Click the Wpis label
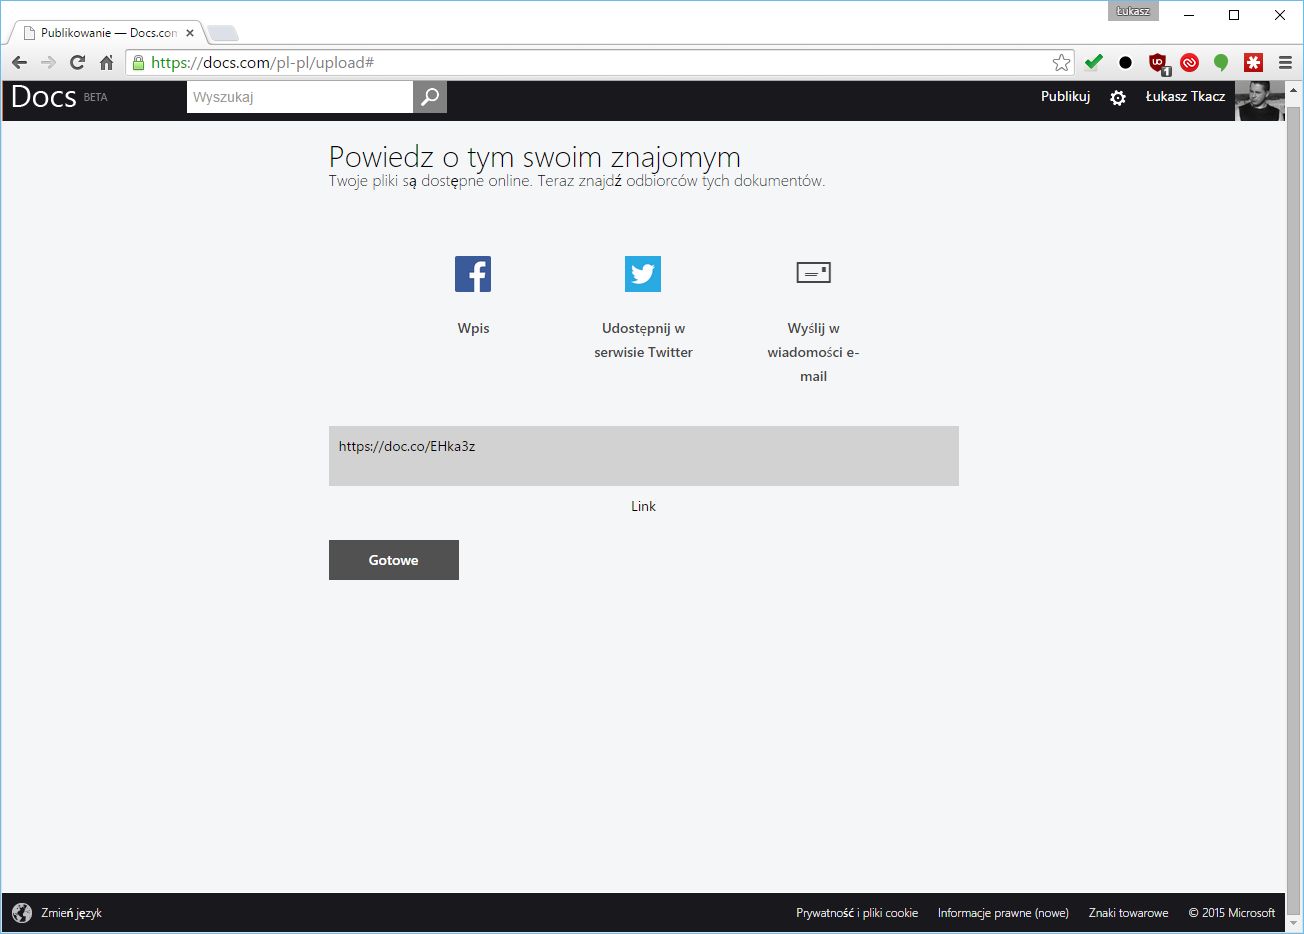 click(473, 328)
